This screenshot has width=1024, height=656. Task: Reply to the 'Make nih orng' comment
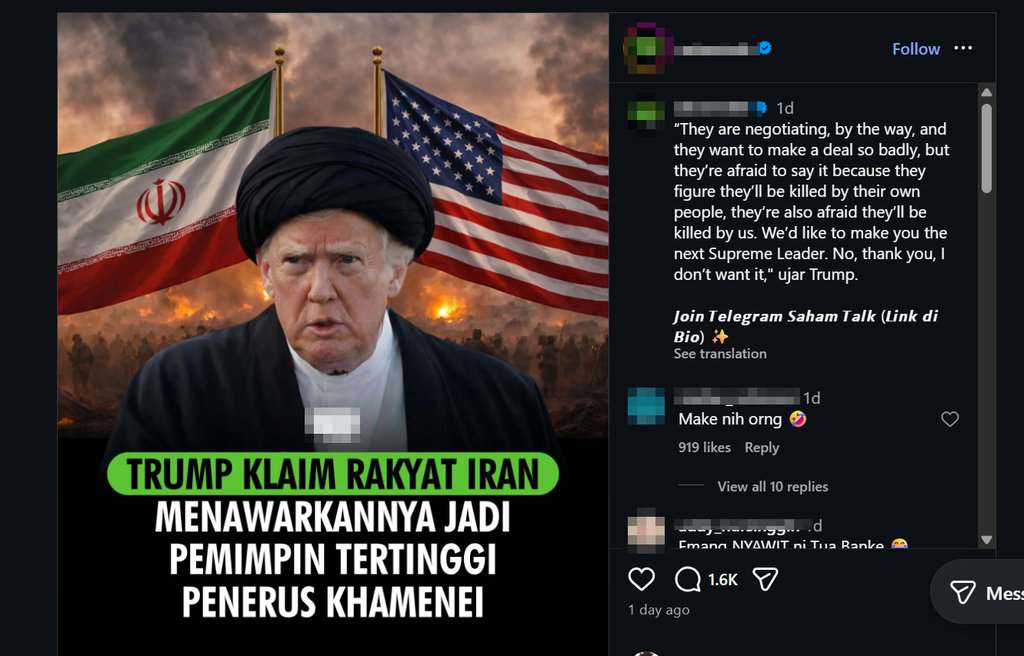coord(761,448)
